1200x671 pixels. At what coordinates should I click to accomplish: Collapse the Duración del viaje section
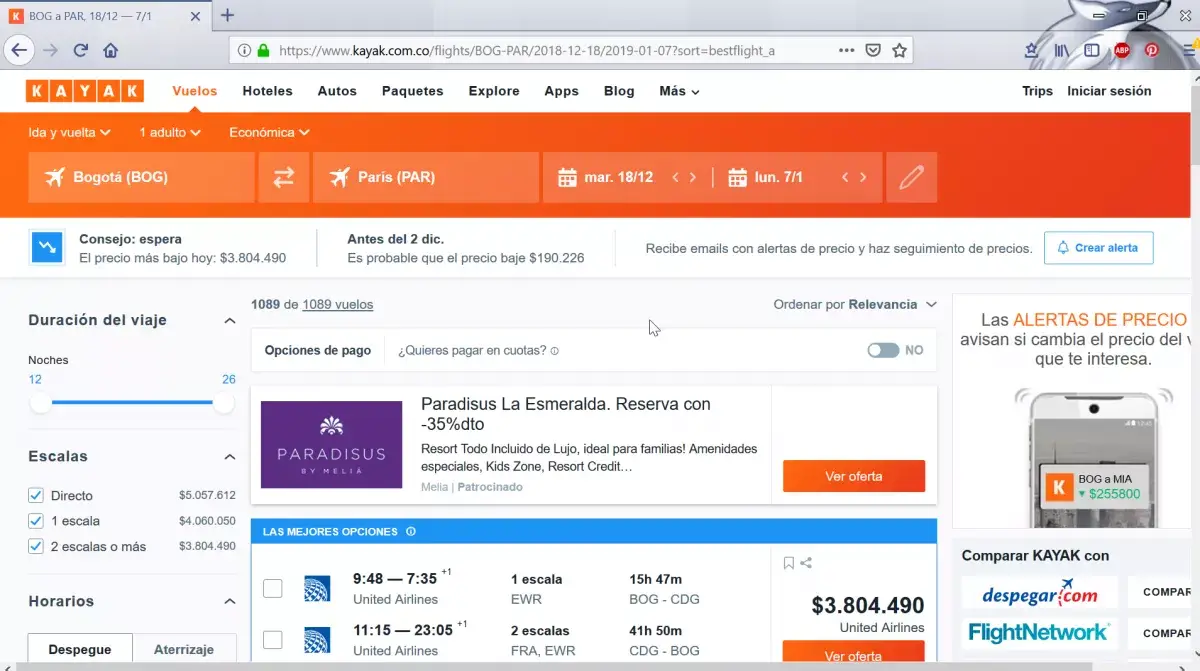(x=229, y=321)
